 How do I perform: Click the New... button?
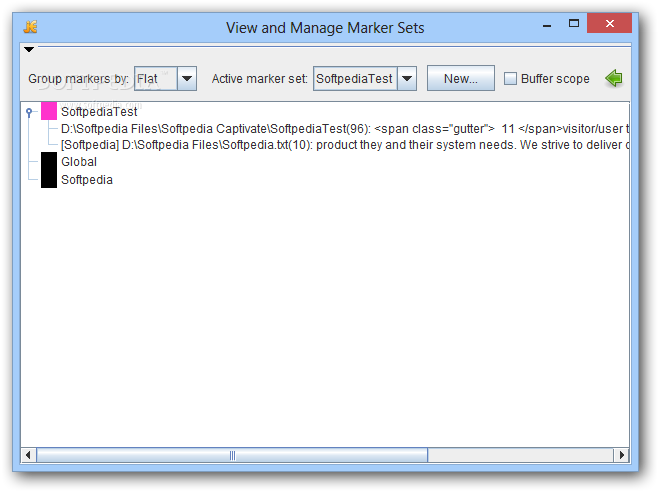(x=461, y=78)
